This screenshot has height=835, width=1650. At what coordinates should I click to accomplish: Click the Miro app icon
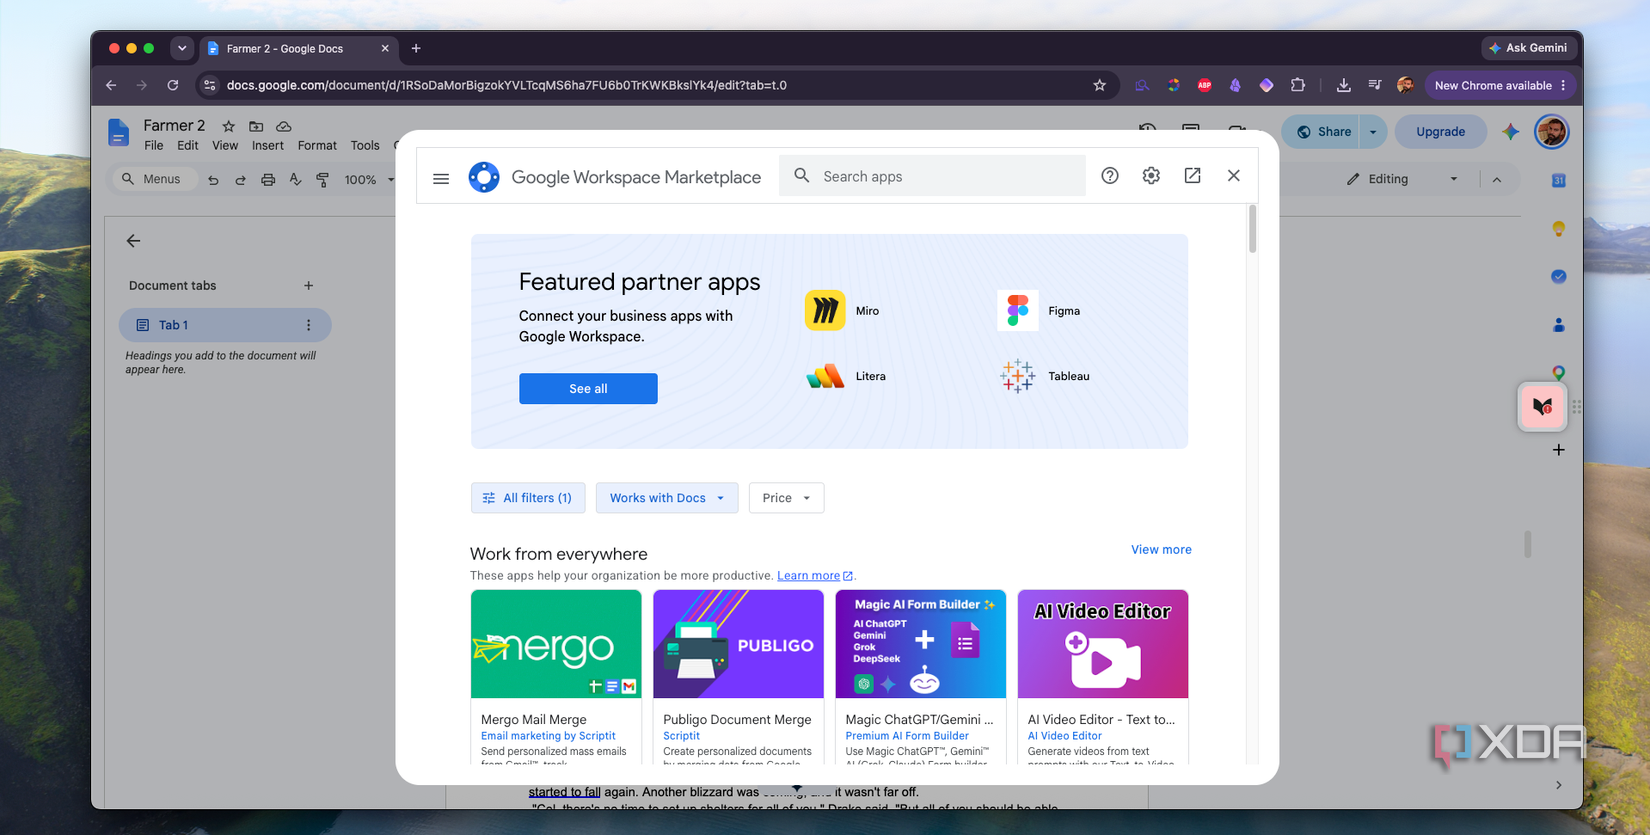[825, 311]
